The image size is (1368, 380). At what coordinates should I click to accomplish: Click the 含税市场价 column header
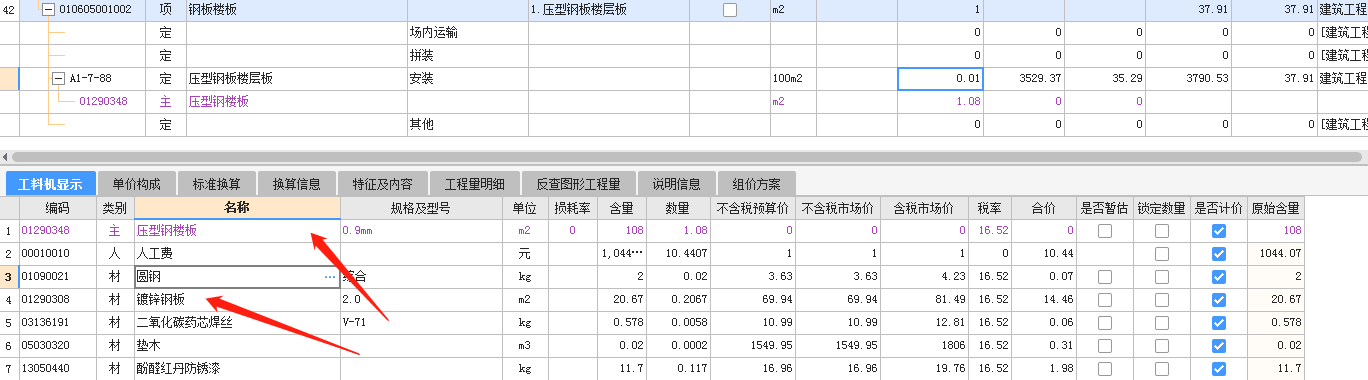tap(925, 208)
